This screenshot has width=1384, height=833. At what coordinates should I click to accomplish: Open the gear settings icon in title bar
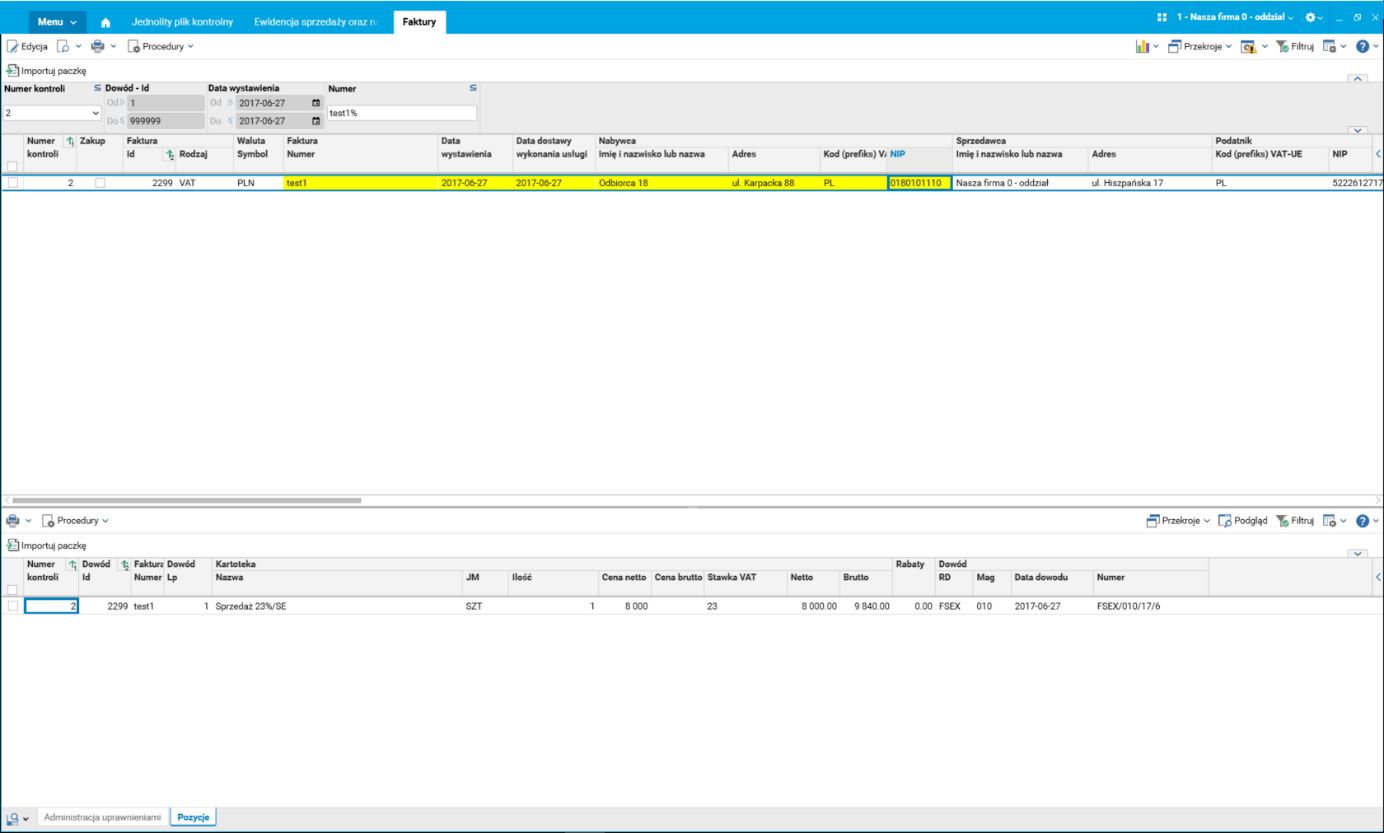[x=1311, y=17]
